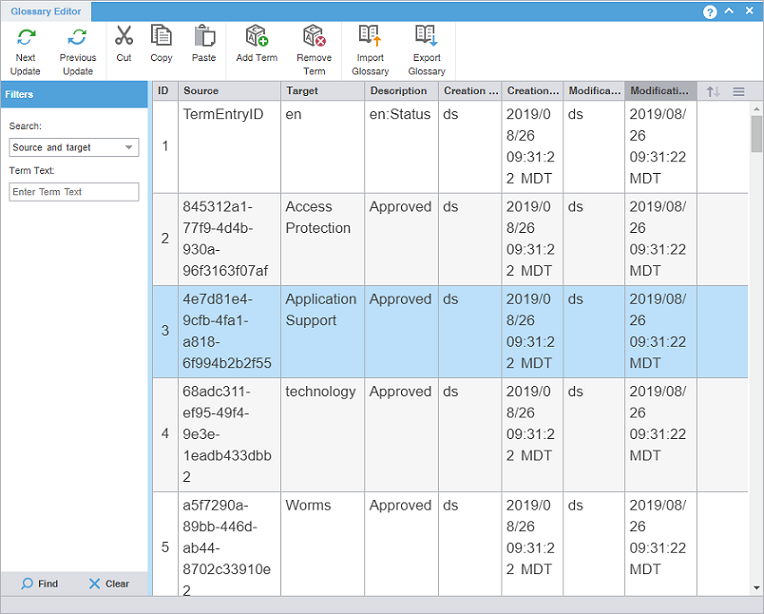Add a new term to glossary
The height and width of the screenshot is (614, 764).
[257, 37]
